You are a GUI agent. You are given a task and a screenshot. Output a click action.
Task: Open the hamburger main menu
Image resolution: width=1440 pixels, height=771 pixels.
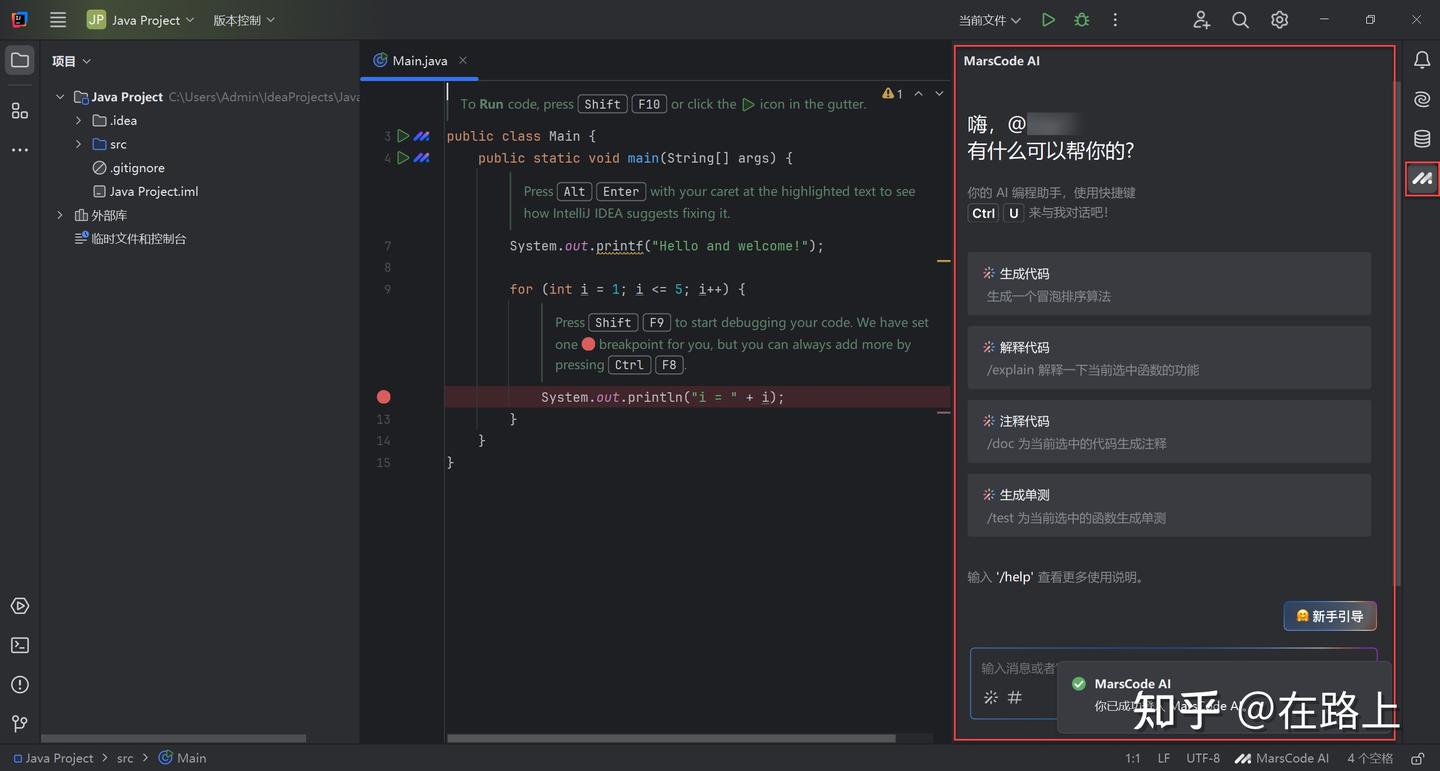pos(57,19)
